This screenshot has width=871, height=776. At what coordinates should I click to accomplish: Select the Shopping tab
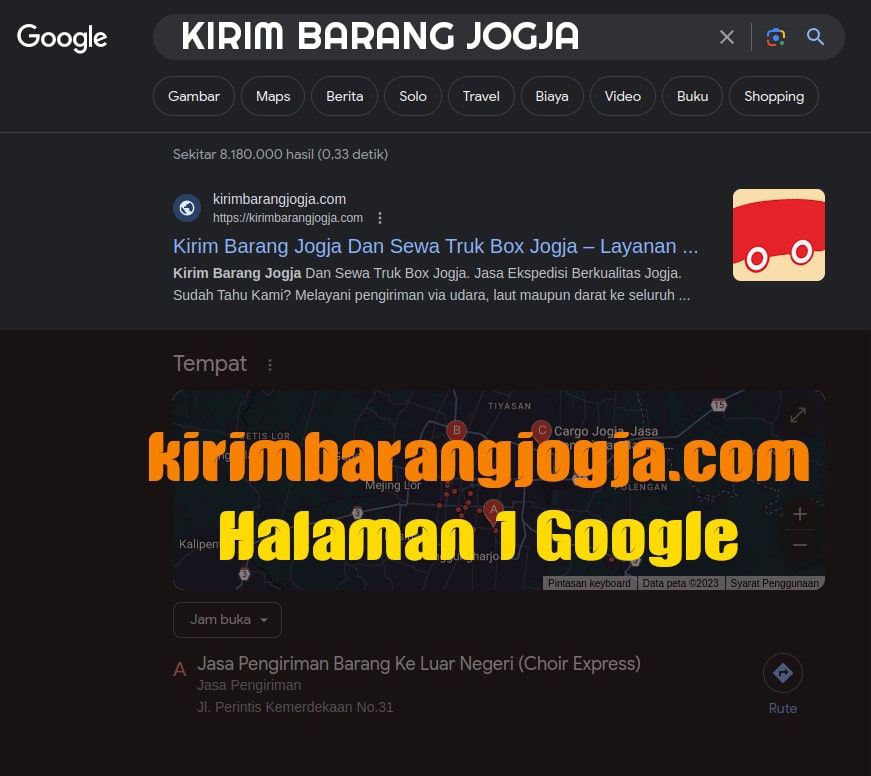point(773,96)
